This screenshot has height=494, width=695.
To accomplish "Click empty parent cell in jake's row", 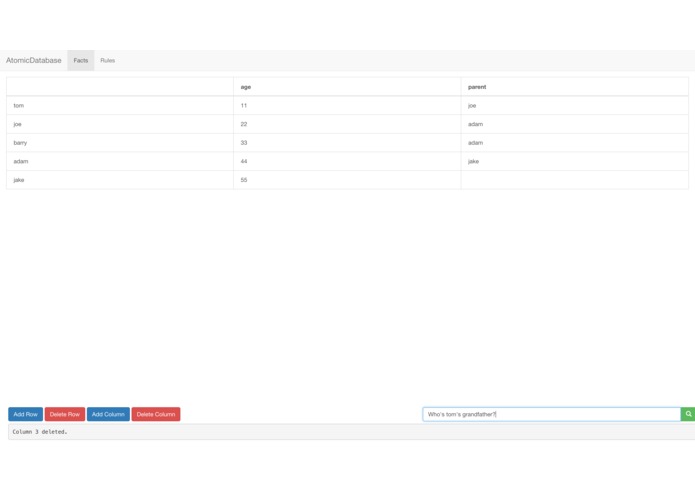I will [574, 180].
